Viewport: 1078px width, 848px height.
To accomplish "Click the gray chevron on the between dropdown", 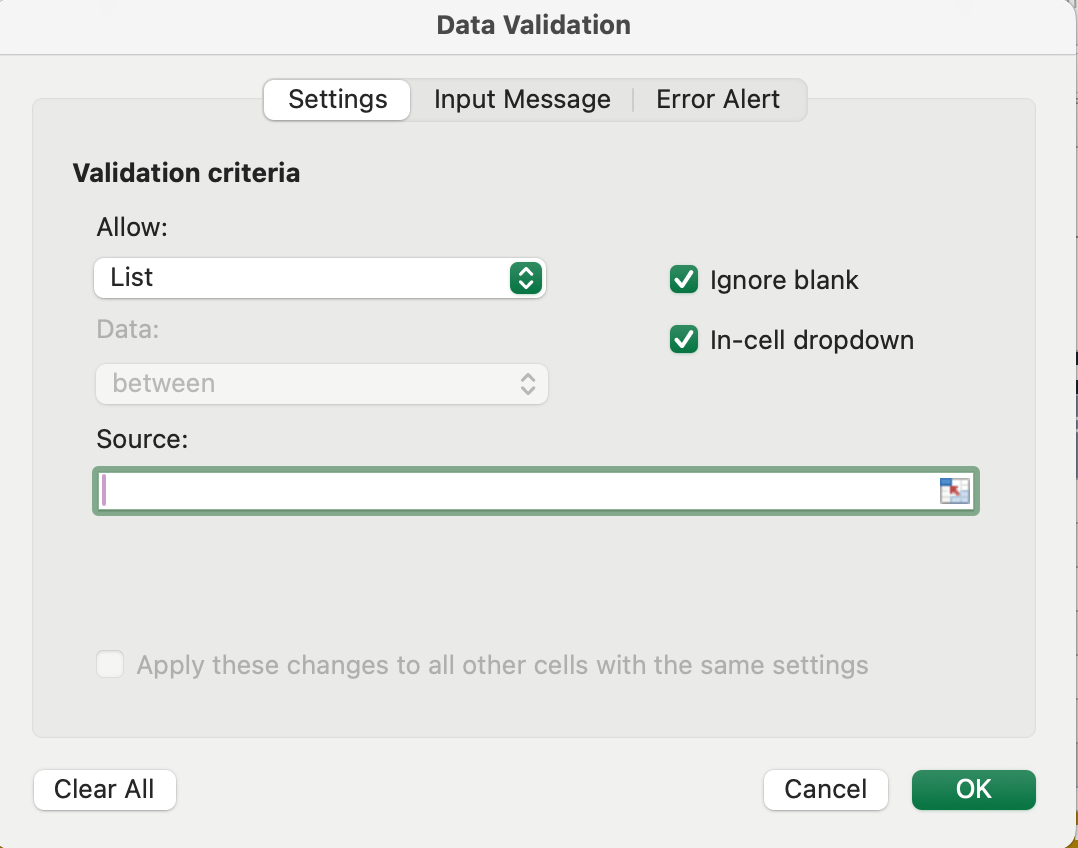I will pyautogui.click(x=528, y=384).
